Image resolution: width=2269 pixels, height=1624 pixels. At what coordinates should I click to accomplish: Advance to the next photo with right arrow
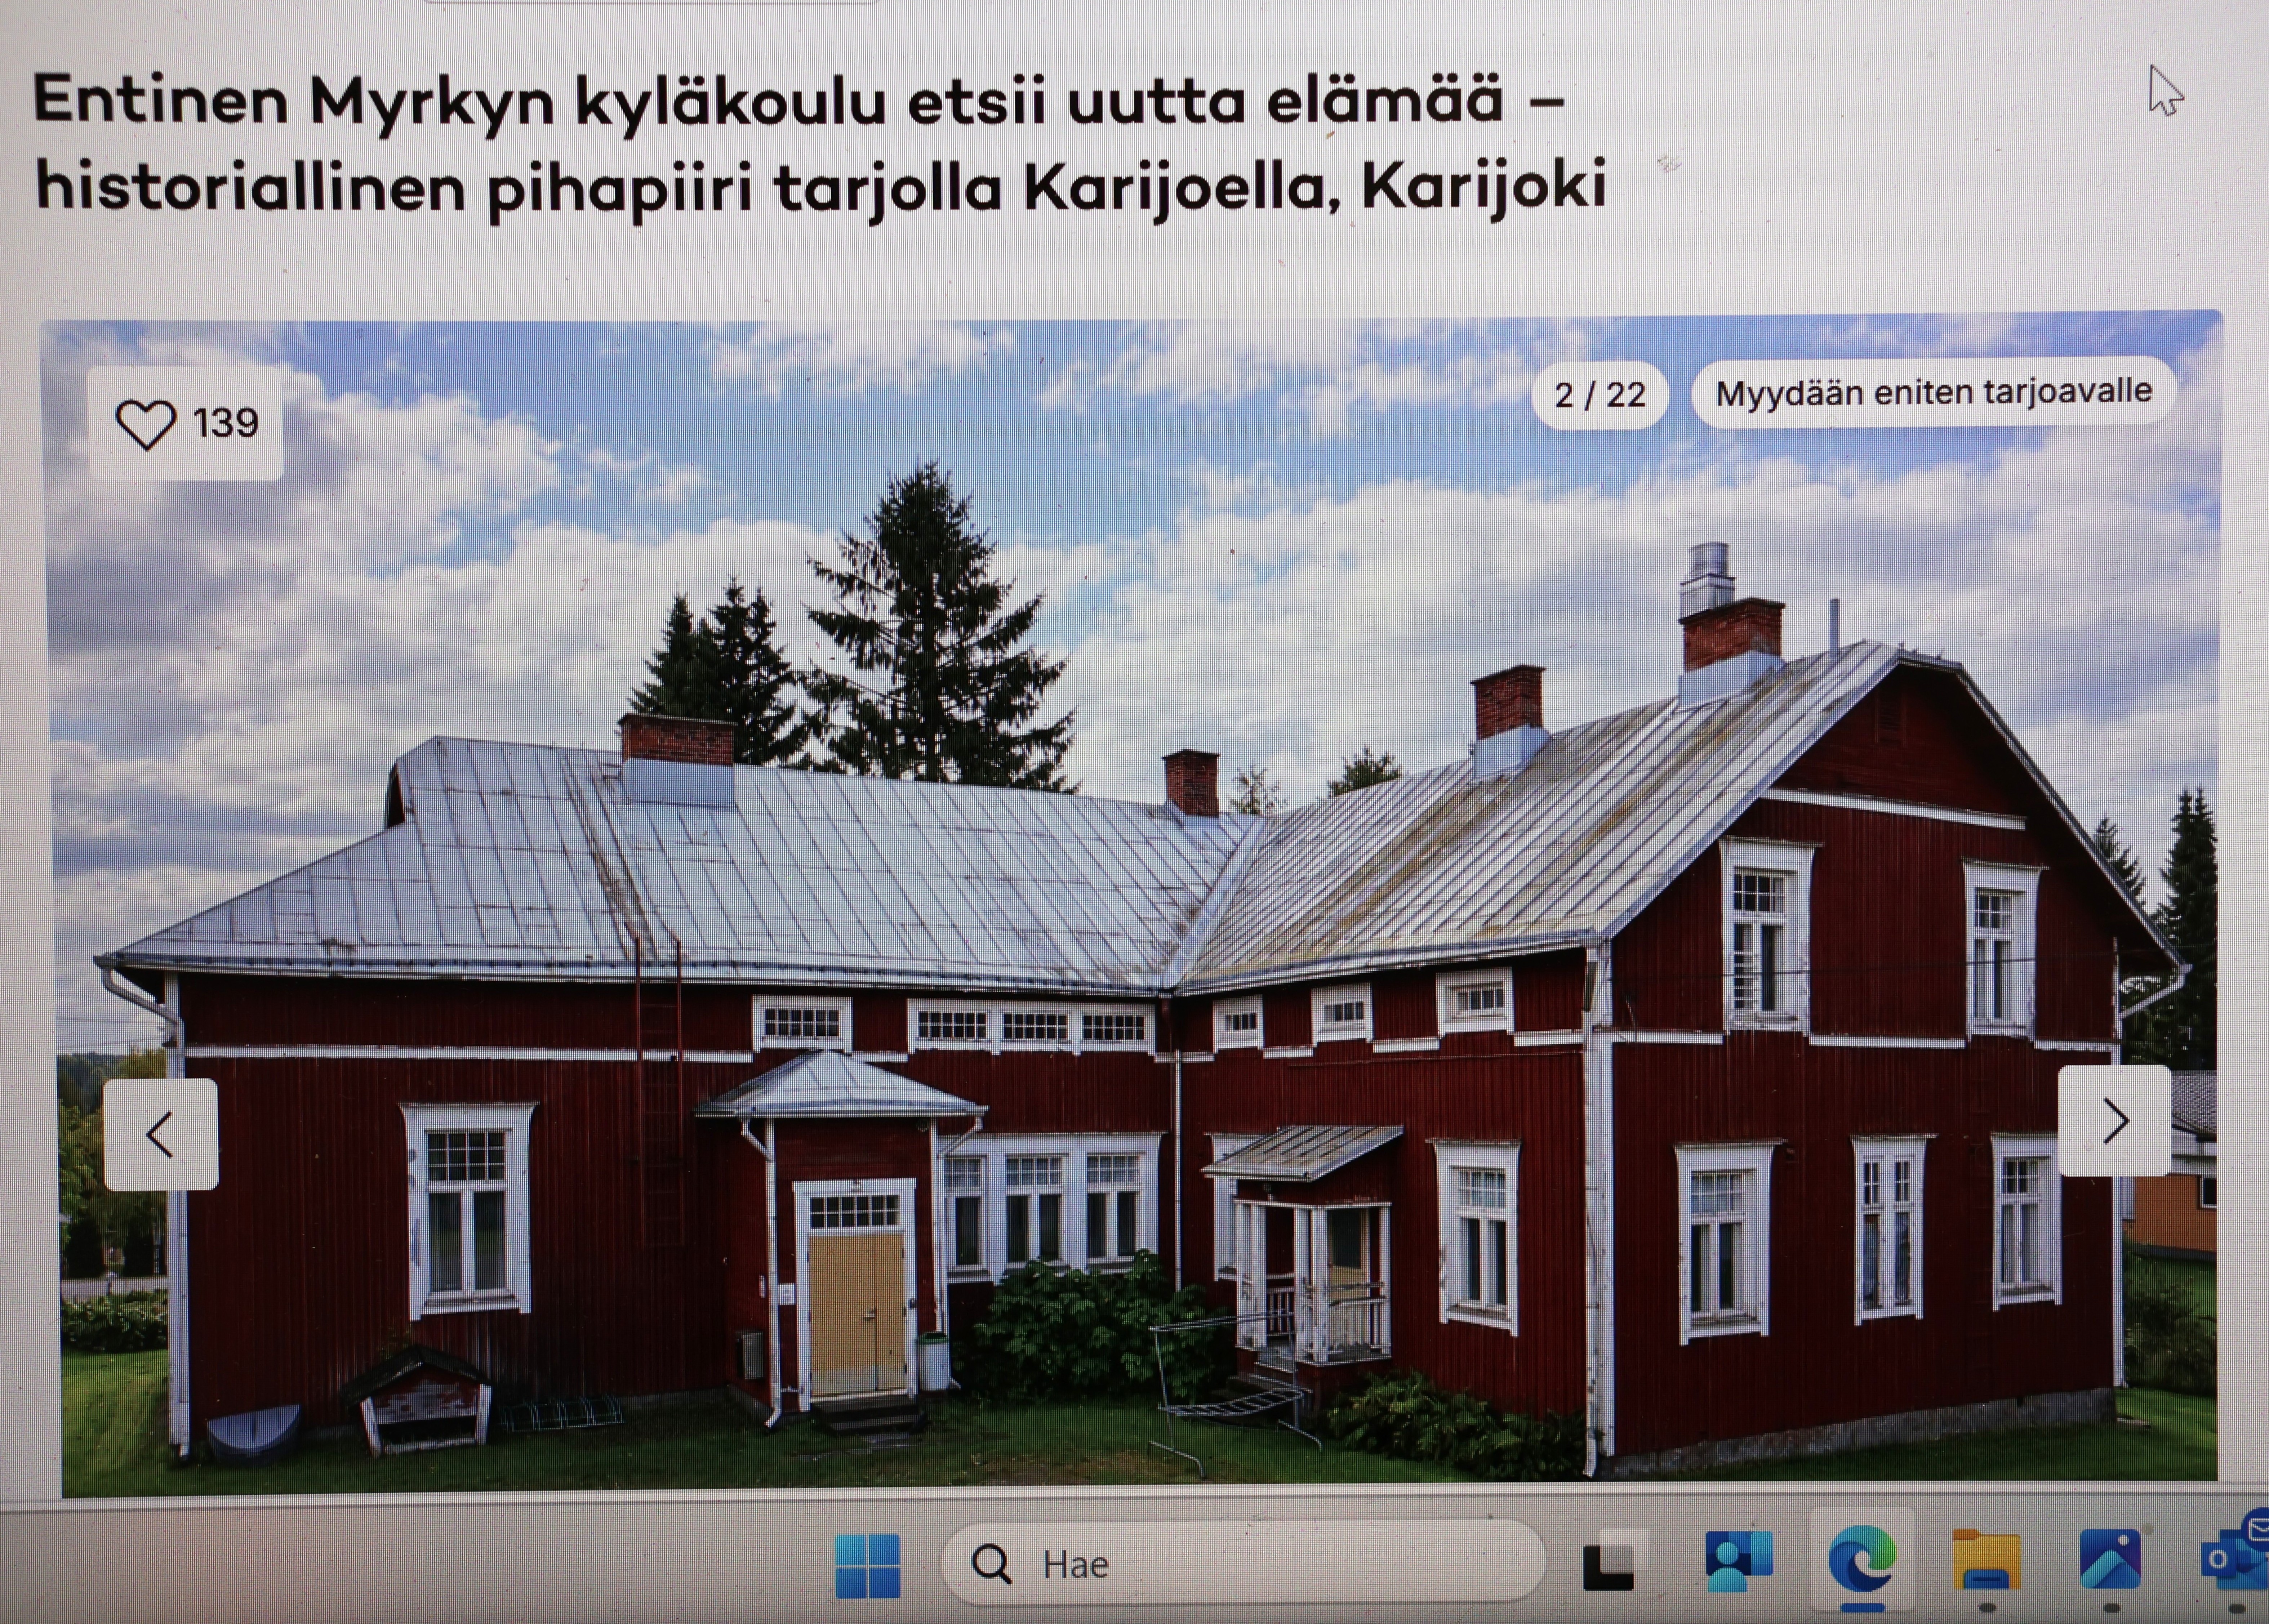coord(2115,1121)
